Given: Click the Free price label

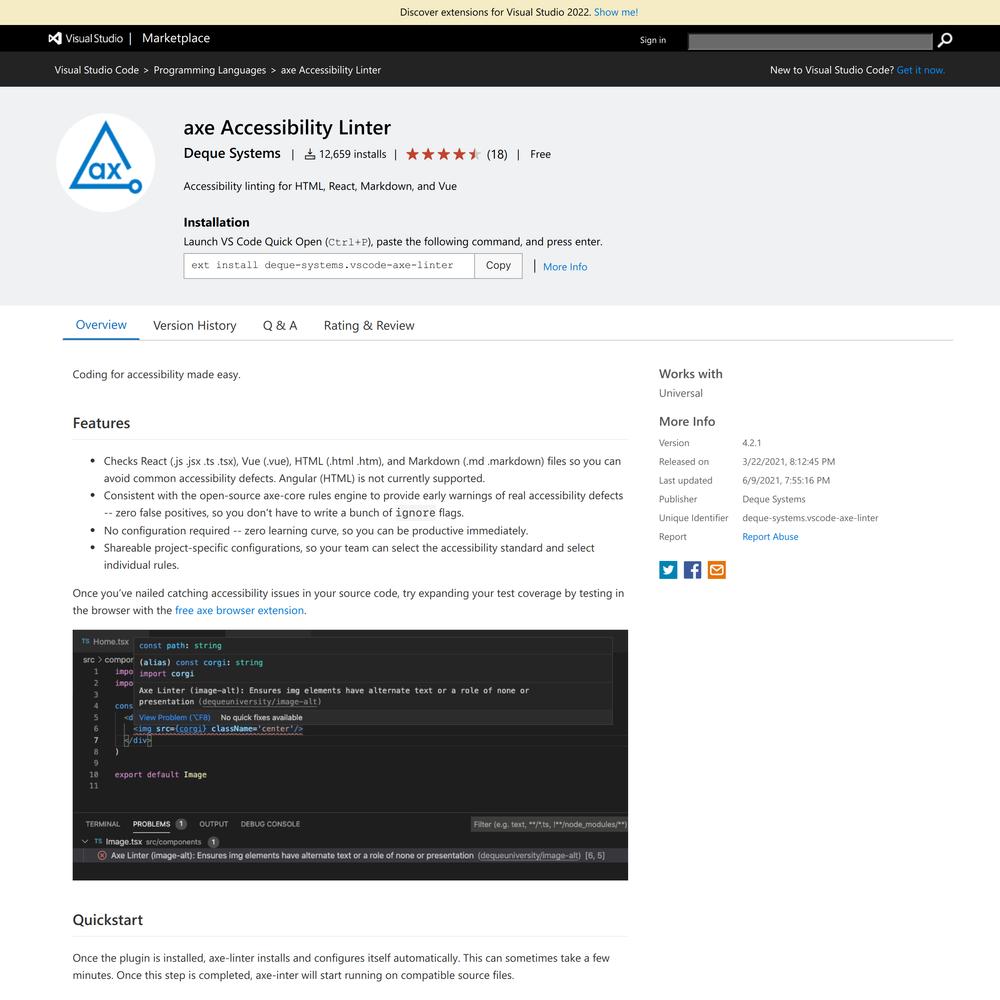Looking at the screenshot, I should (540, 154).
